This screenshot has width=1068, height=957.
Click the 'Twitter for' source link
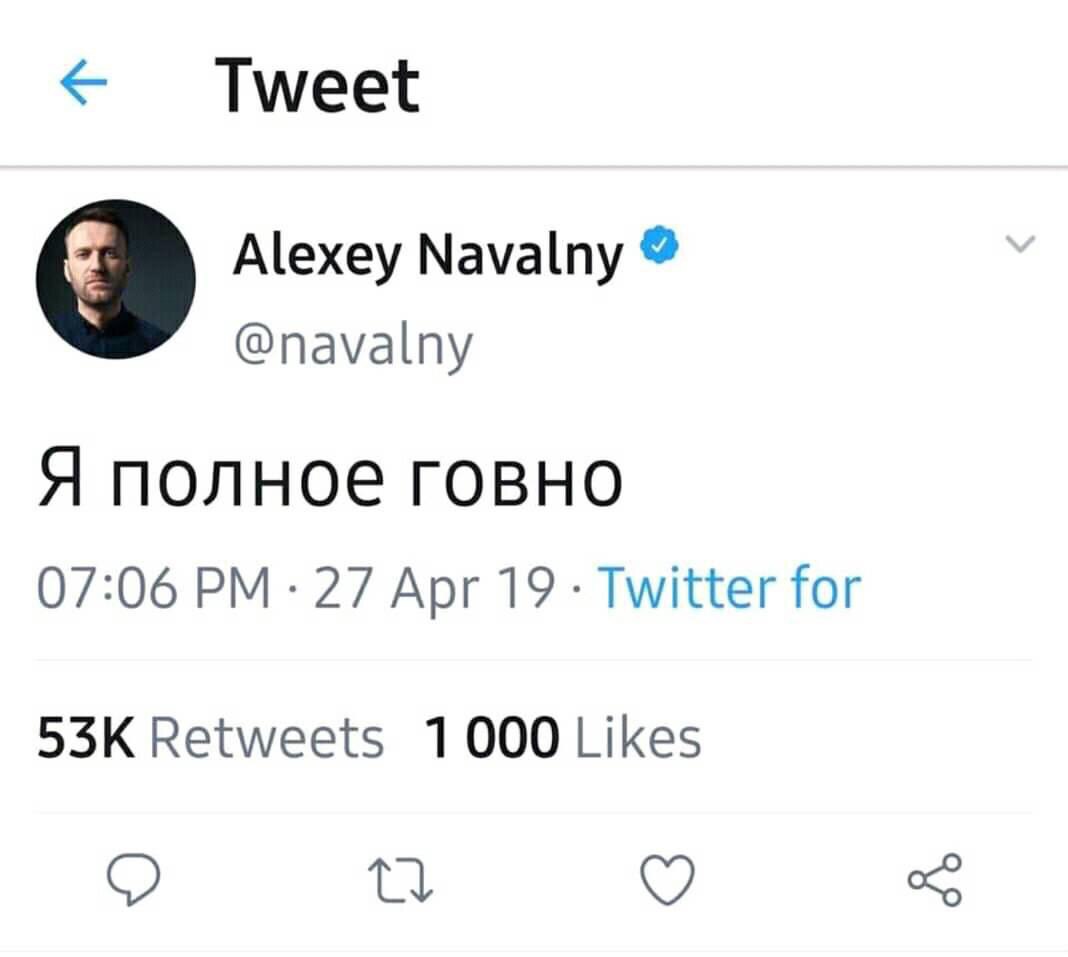tap(728, 587)
